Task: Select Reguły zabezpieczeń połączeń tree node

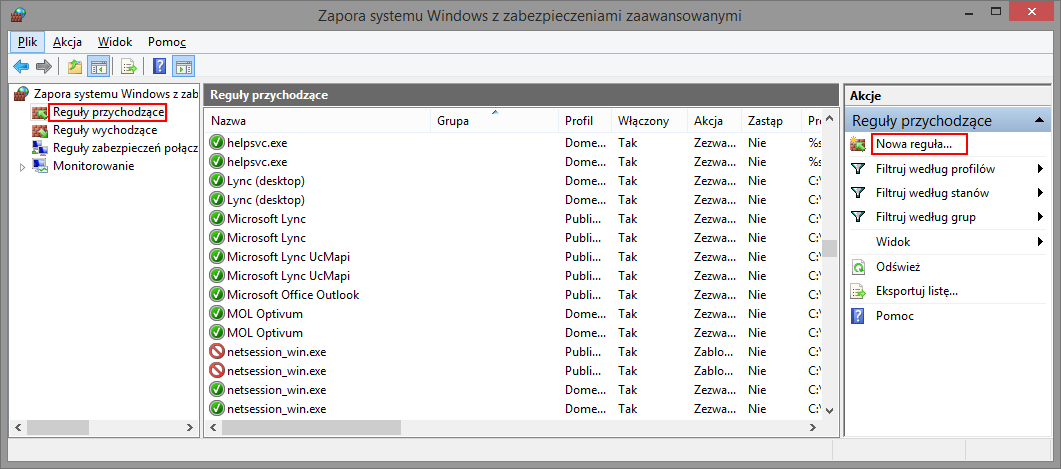Action: coord(125,148)
